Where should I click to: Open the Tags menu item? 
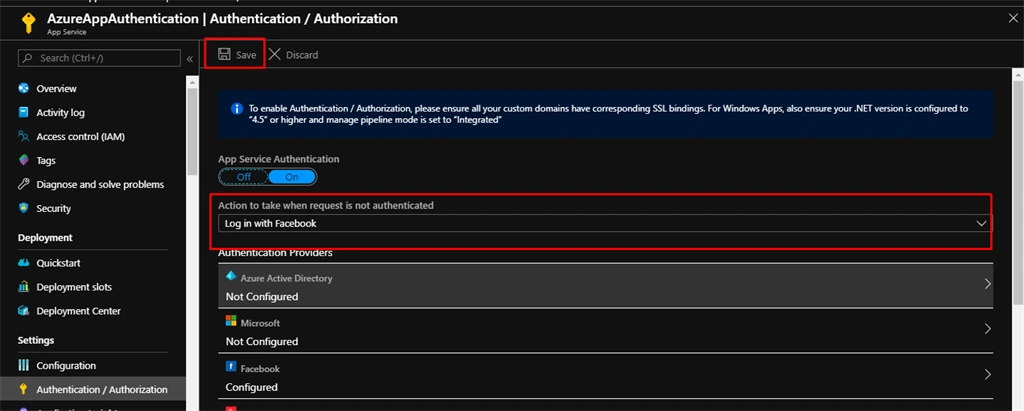coord(46,160)
